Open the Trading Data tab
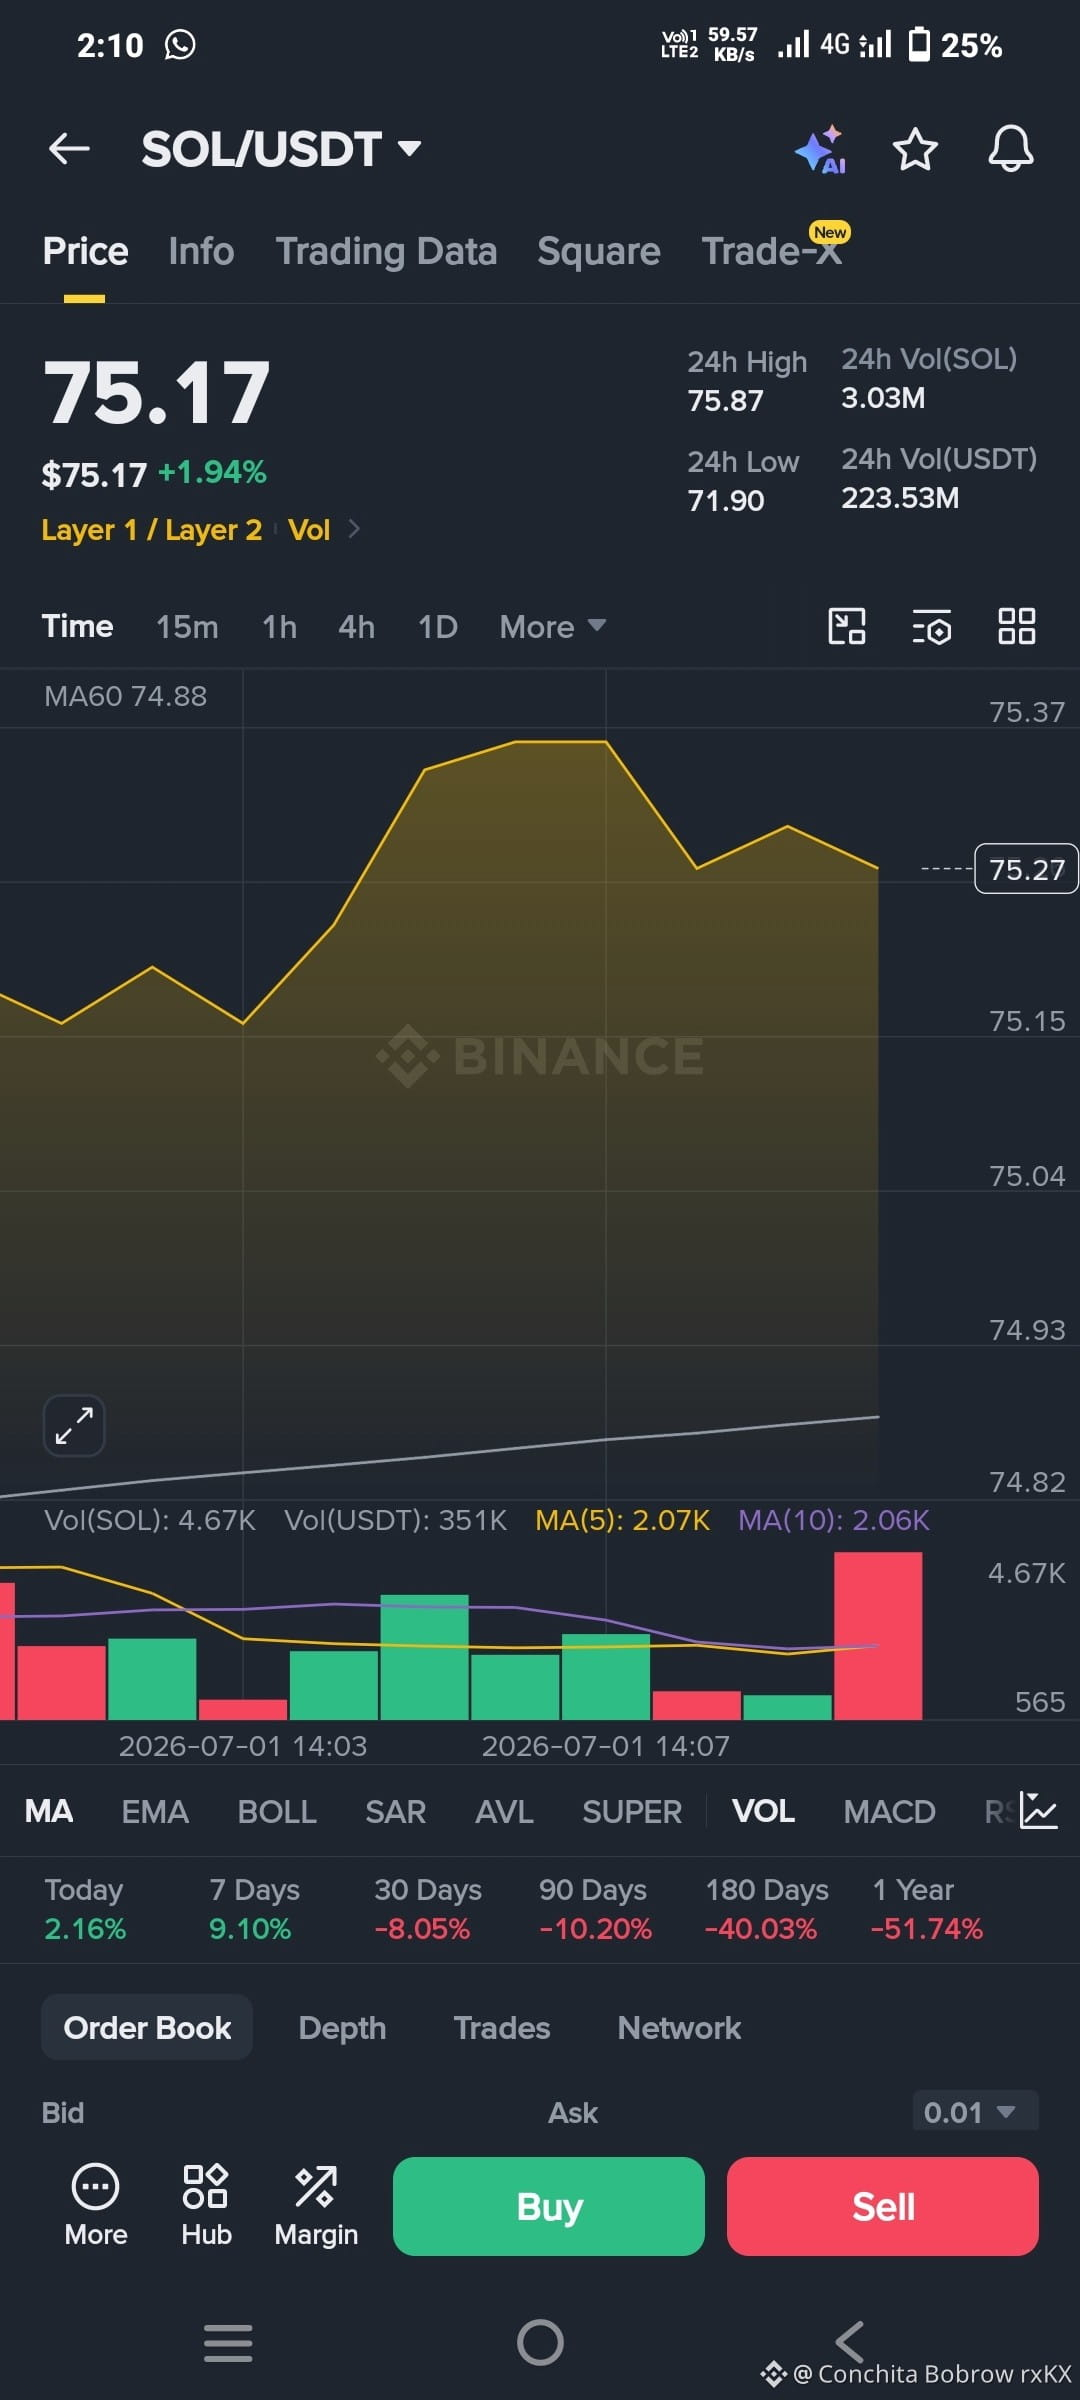1080x2400 pixels. click(386, 251)
